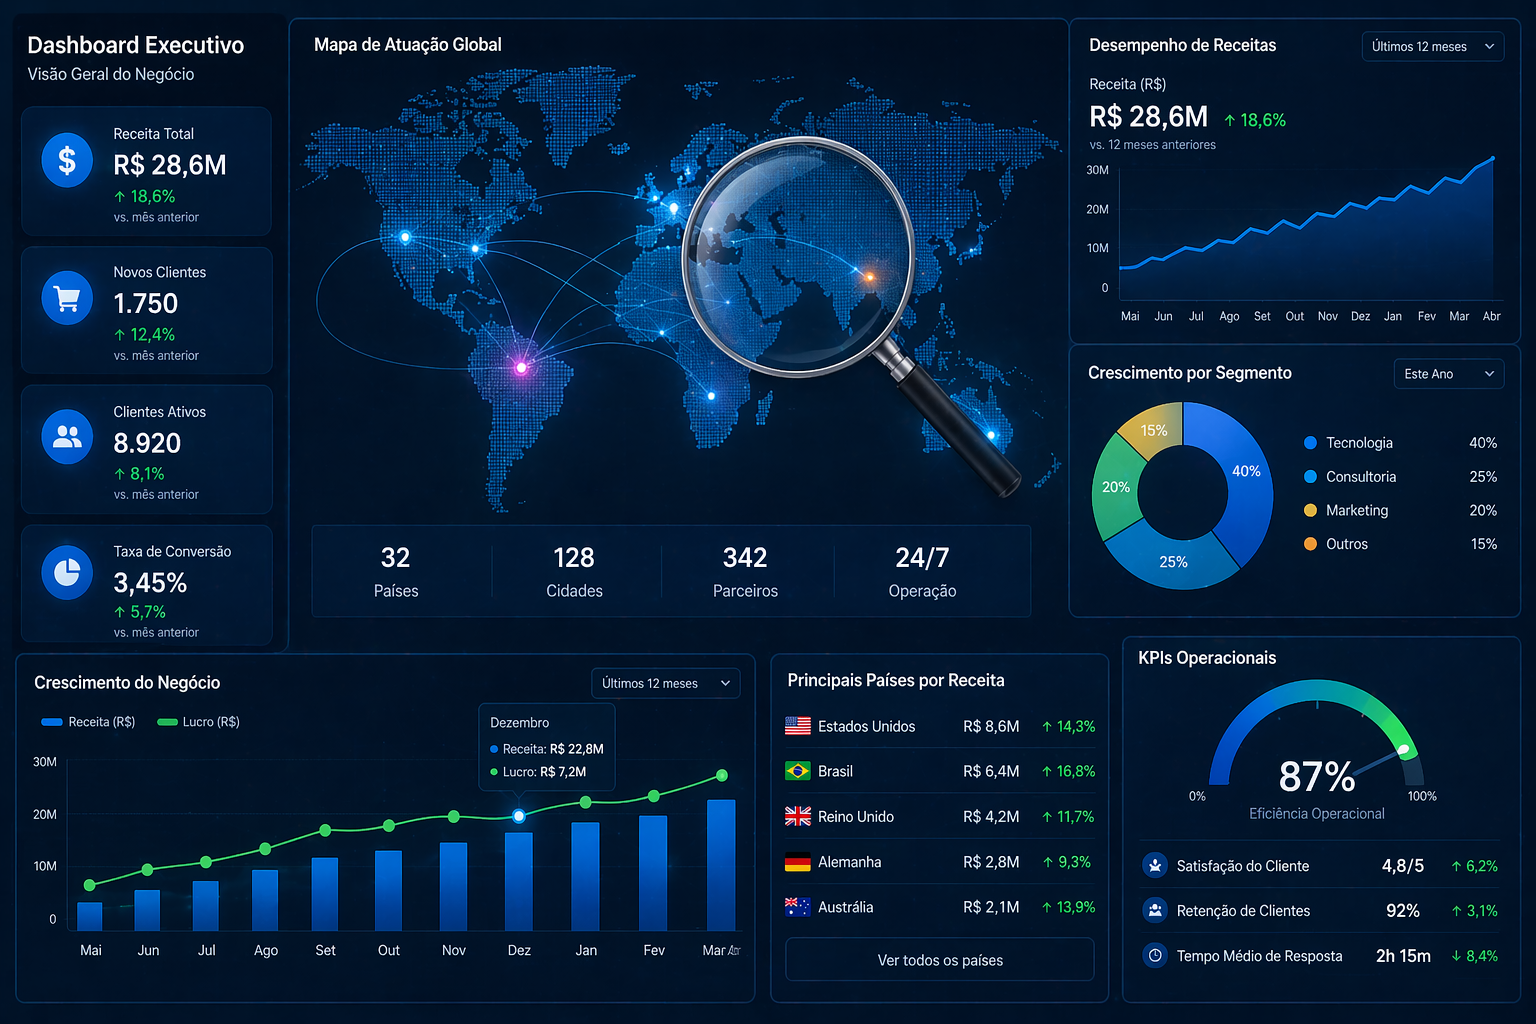
Task: Open Desempenho de Receitas period dropdown
Action: pyautogui.click(x=1432, y=47)
